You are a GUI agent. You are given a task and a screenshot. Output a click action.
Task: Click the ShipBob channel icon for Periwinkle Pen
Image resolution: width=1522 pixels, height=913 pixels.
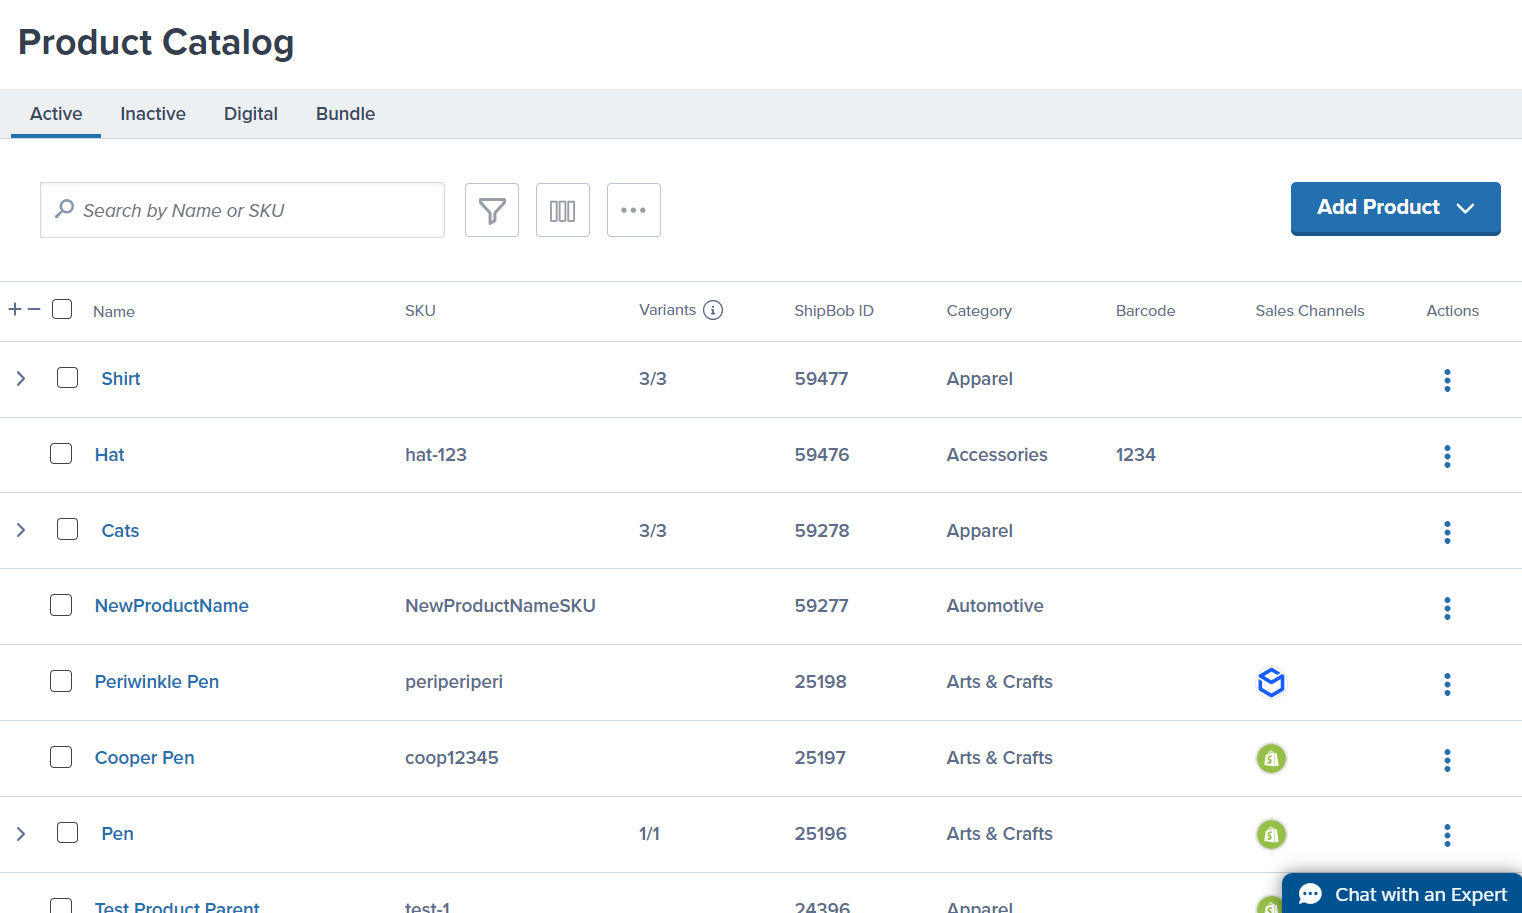(x=1270, y=682)
